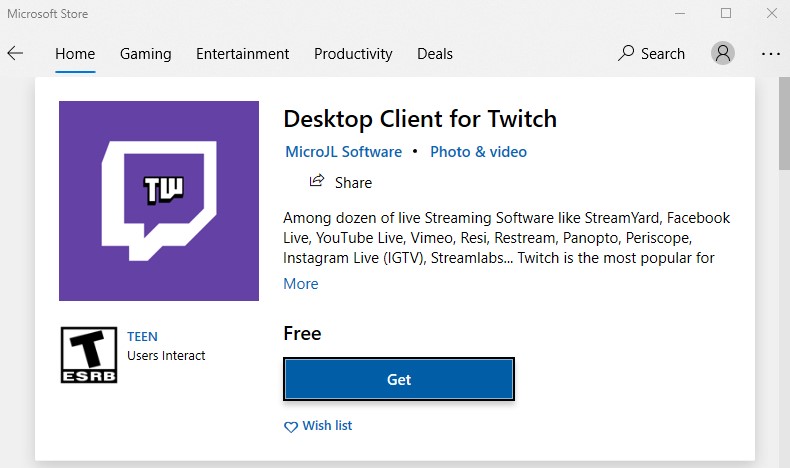This screenshot has height=468, width=790.
Task: Select the Productivity tab
Action: click(x=353, y=53)
